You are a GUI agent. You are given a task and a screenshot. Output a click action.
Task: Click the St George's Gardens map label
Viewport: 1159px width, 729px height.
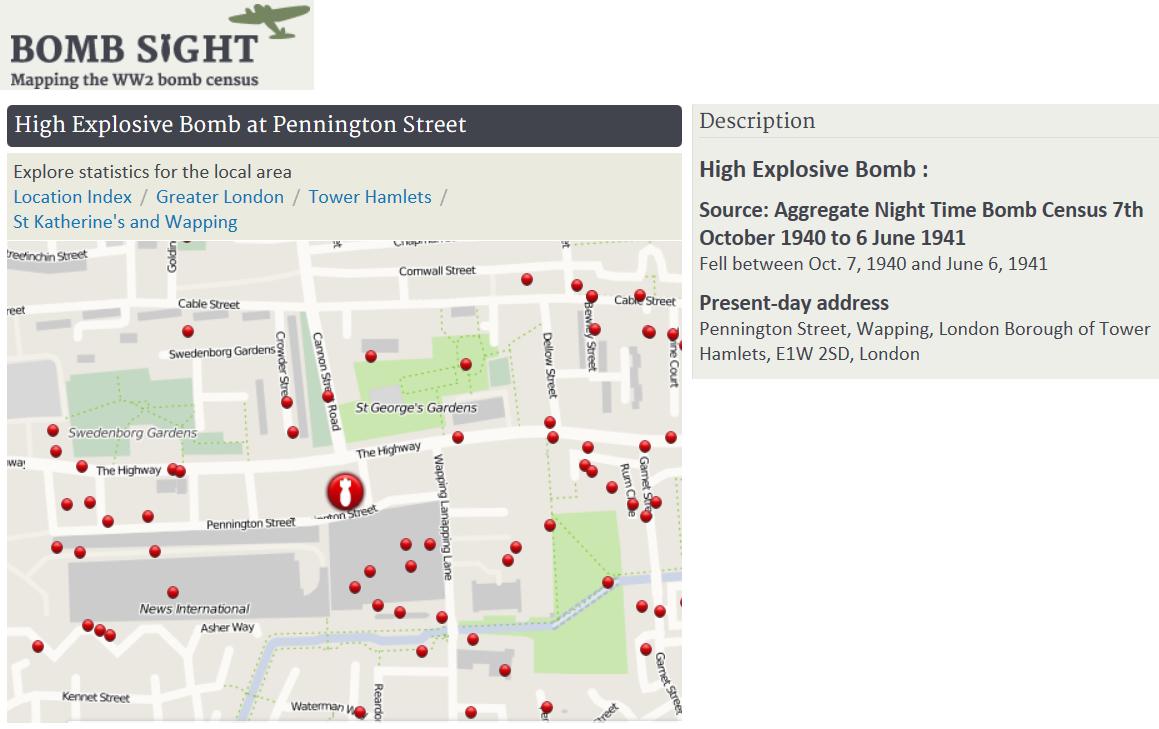tap(416, 407)
